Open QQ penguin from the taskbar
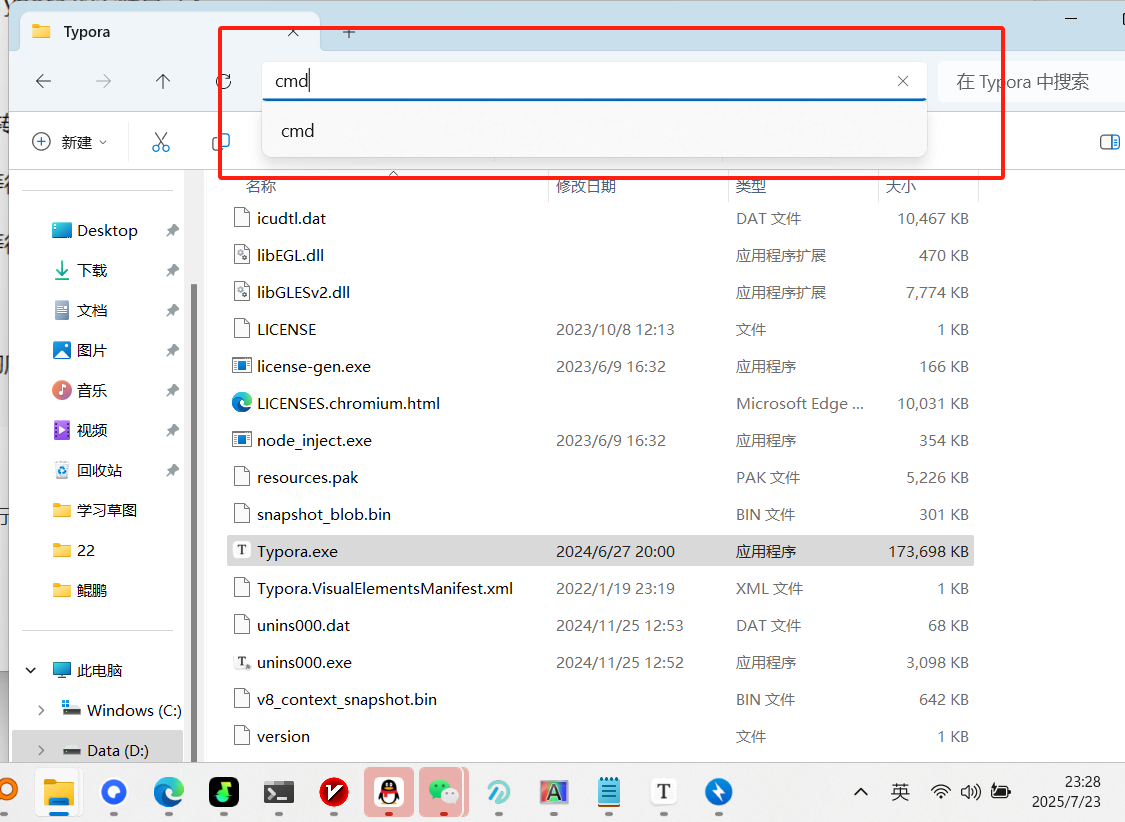 (x=389, y=792)
